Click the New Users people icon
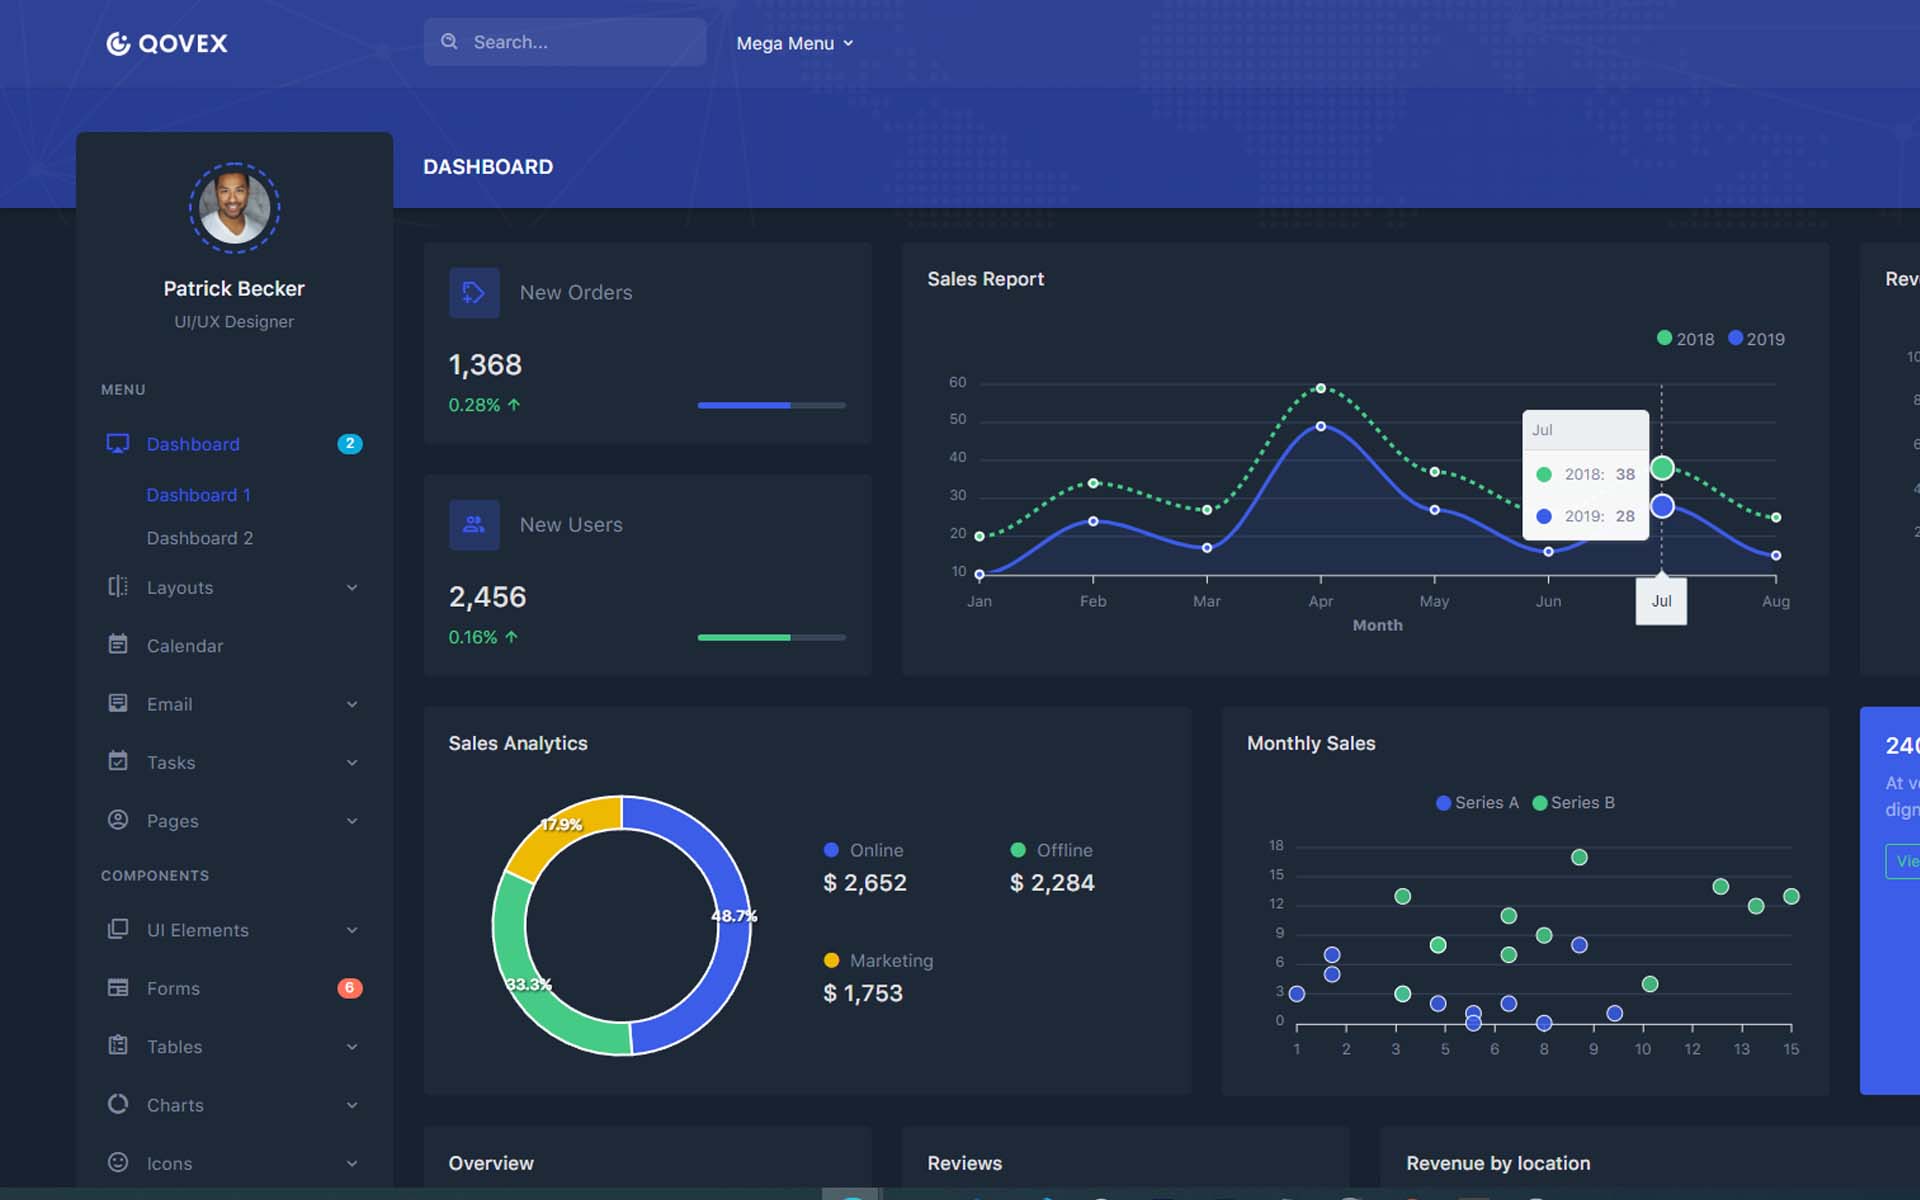Viewport: 1920px width, 1200px height. [474, 525]
